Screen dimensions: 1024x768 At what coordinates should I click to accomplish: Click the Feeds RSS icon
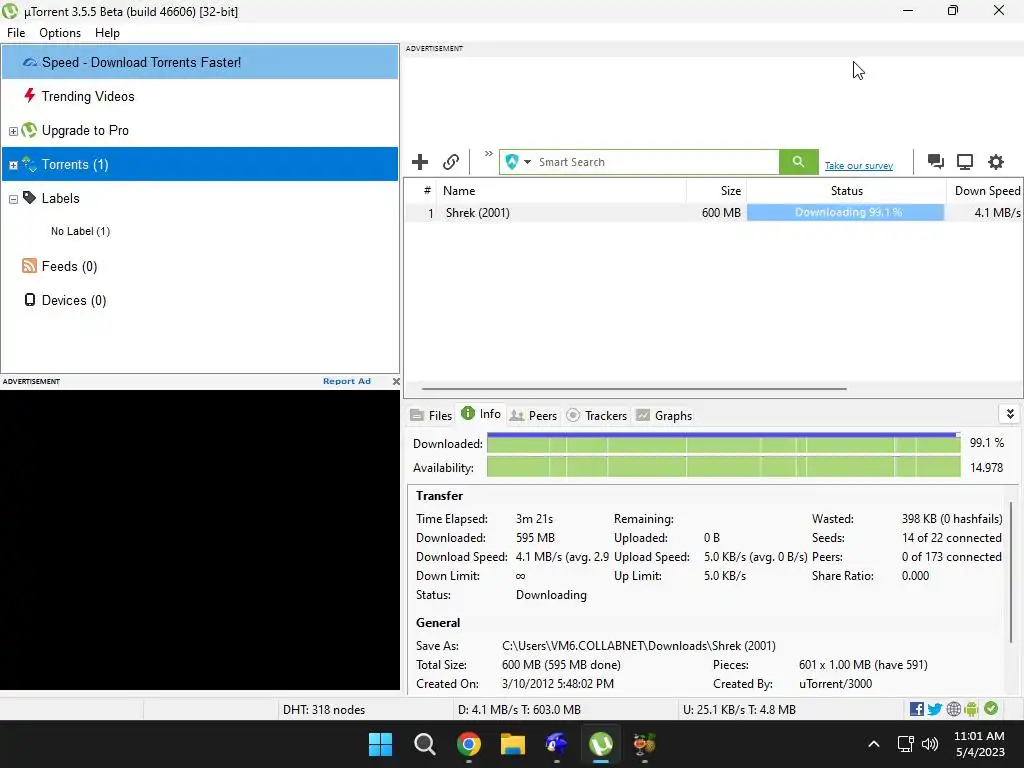[29, 265]
